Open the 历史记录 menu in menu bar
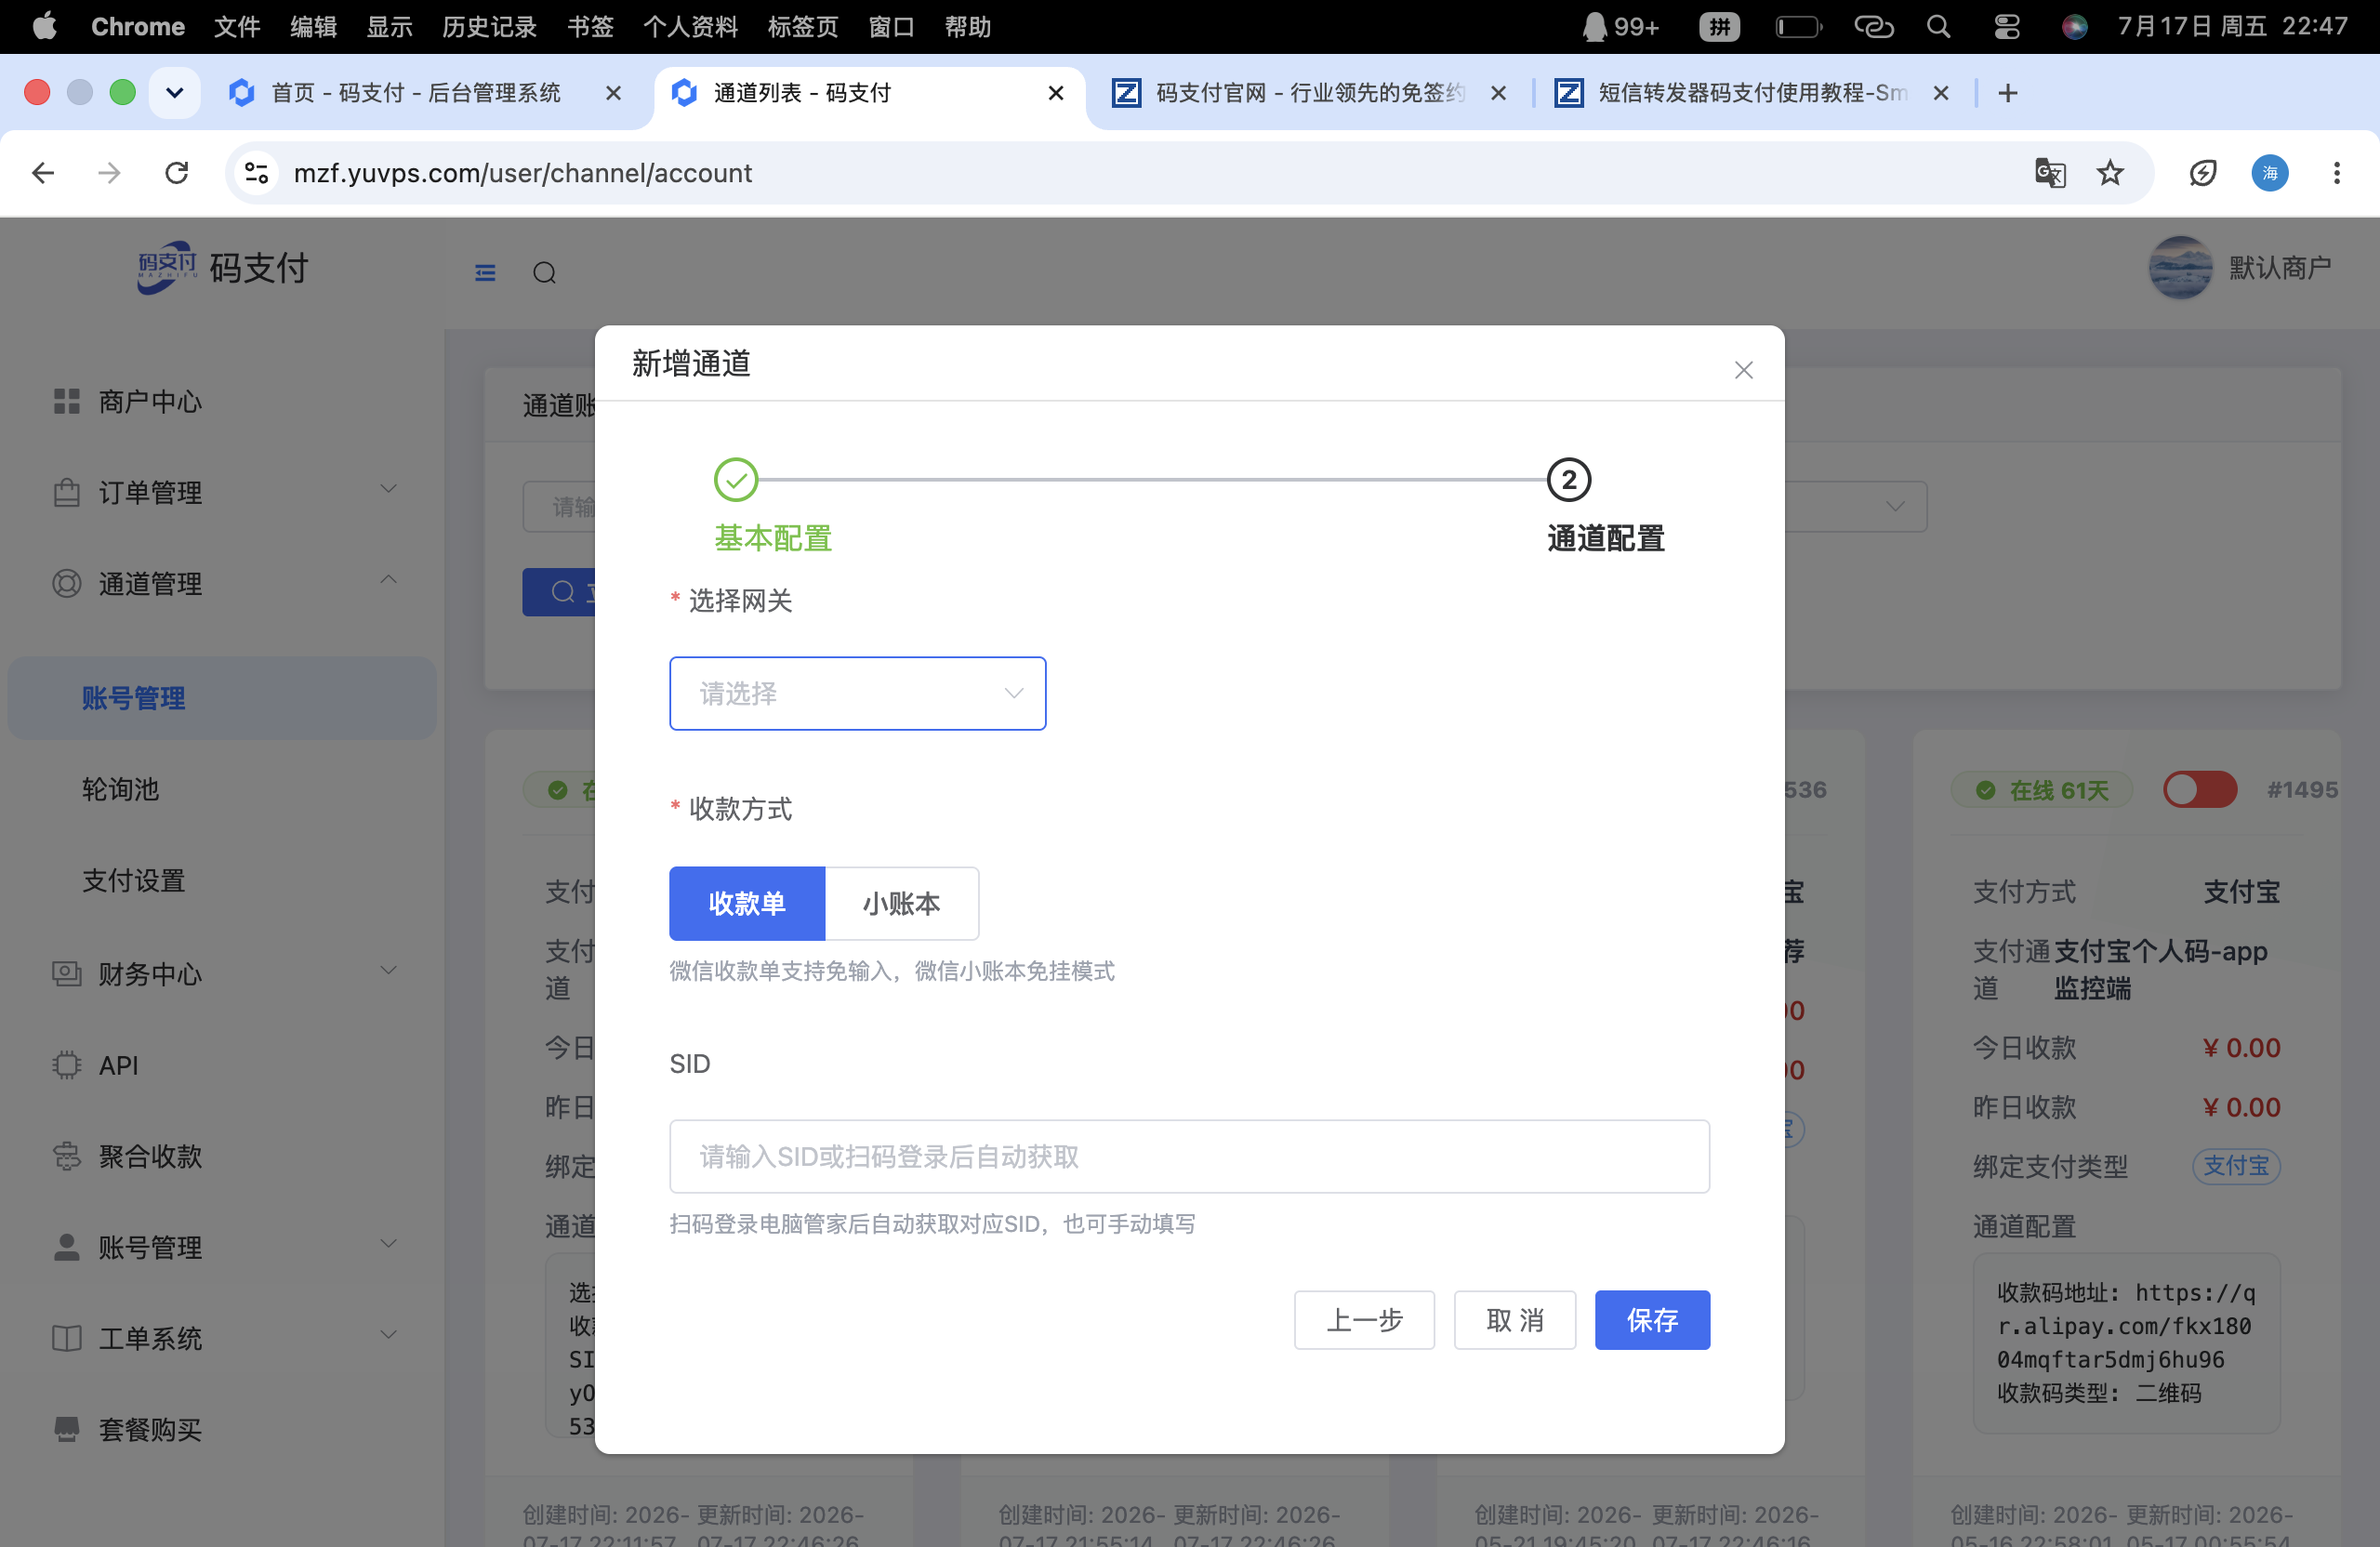The height and width of the screenshot is (1547, 2380). point(489,27)
